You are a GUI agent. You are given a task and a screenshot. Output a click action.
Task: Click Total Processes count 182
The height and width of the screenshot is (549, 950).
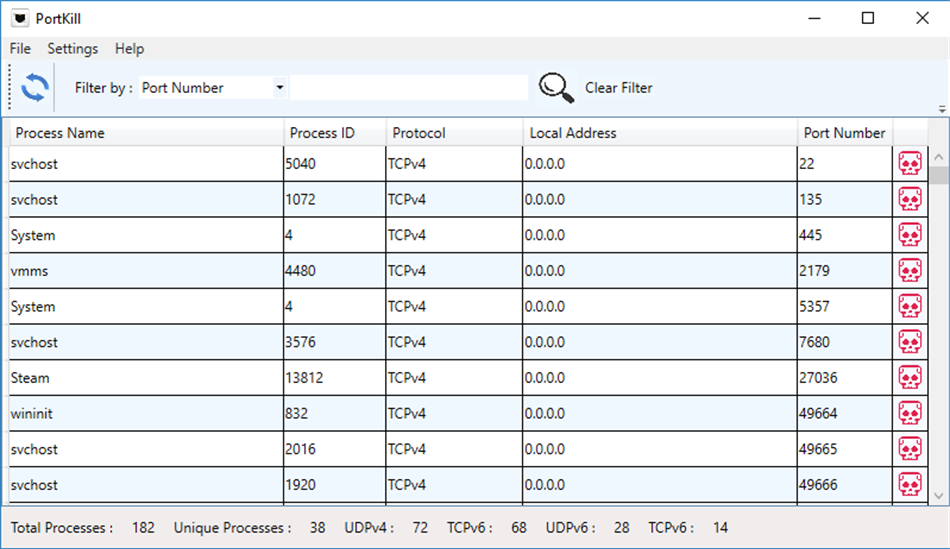pyautogui.click(x=143, y=528)
